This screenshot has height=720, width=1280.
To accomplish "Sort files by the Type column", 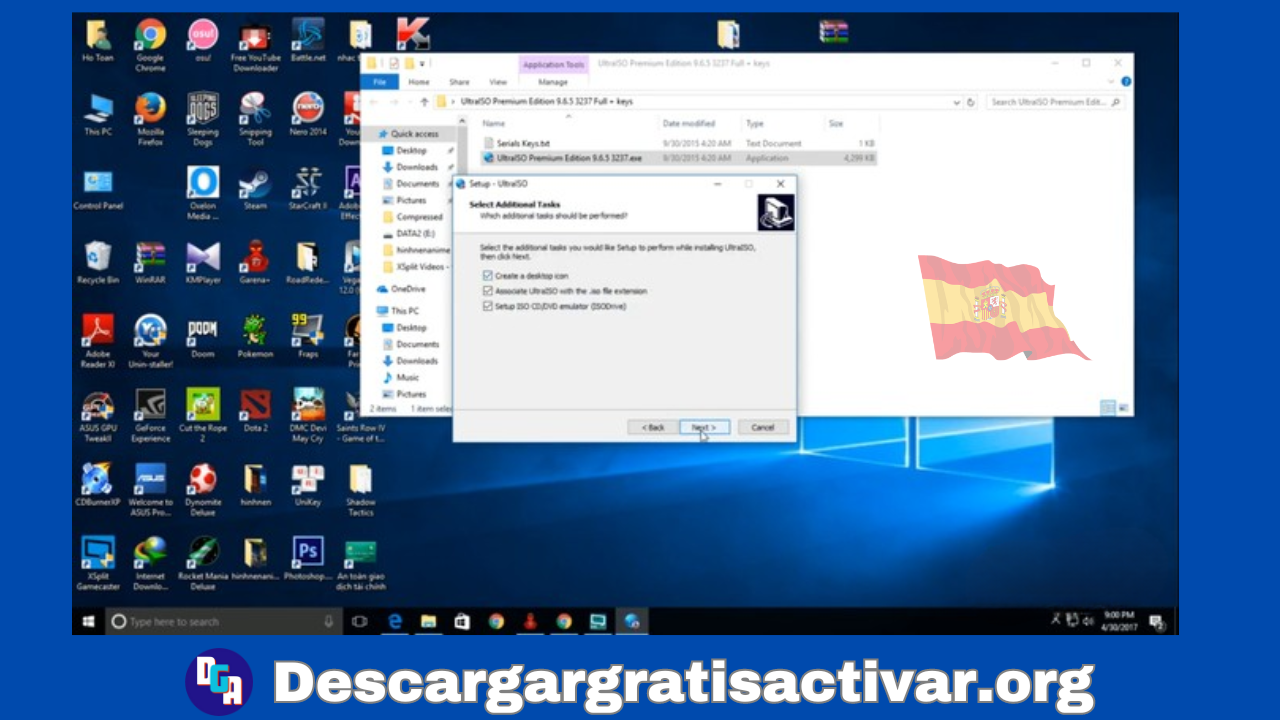I will tap(755, 124).
